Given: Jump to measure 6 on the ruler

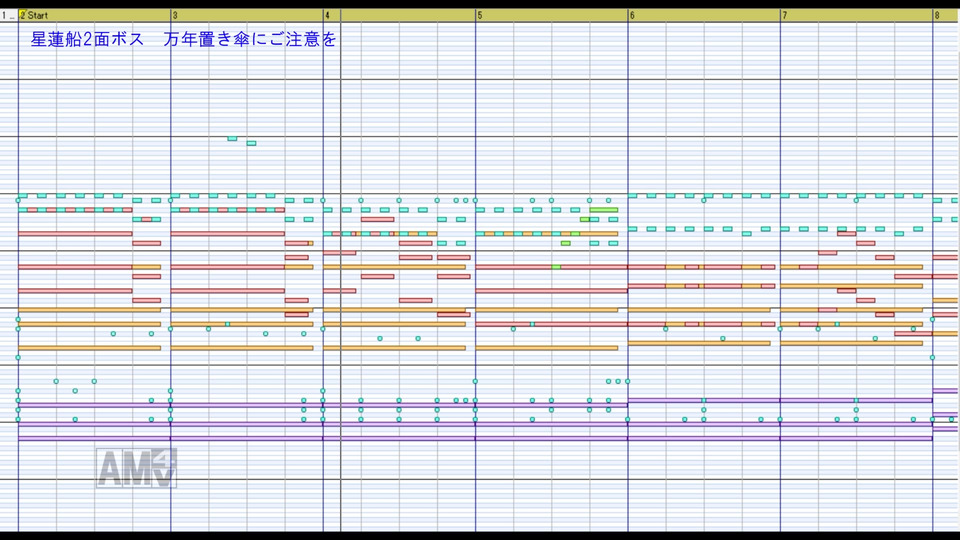Looking at the screenshot, I should pos(632,15).
